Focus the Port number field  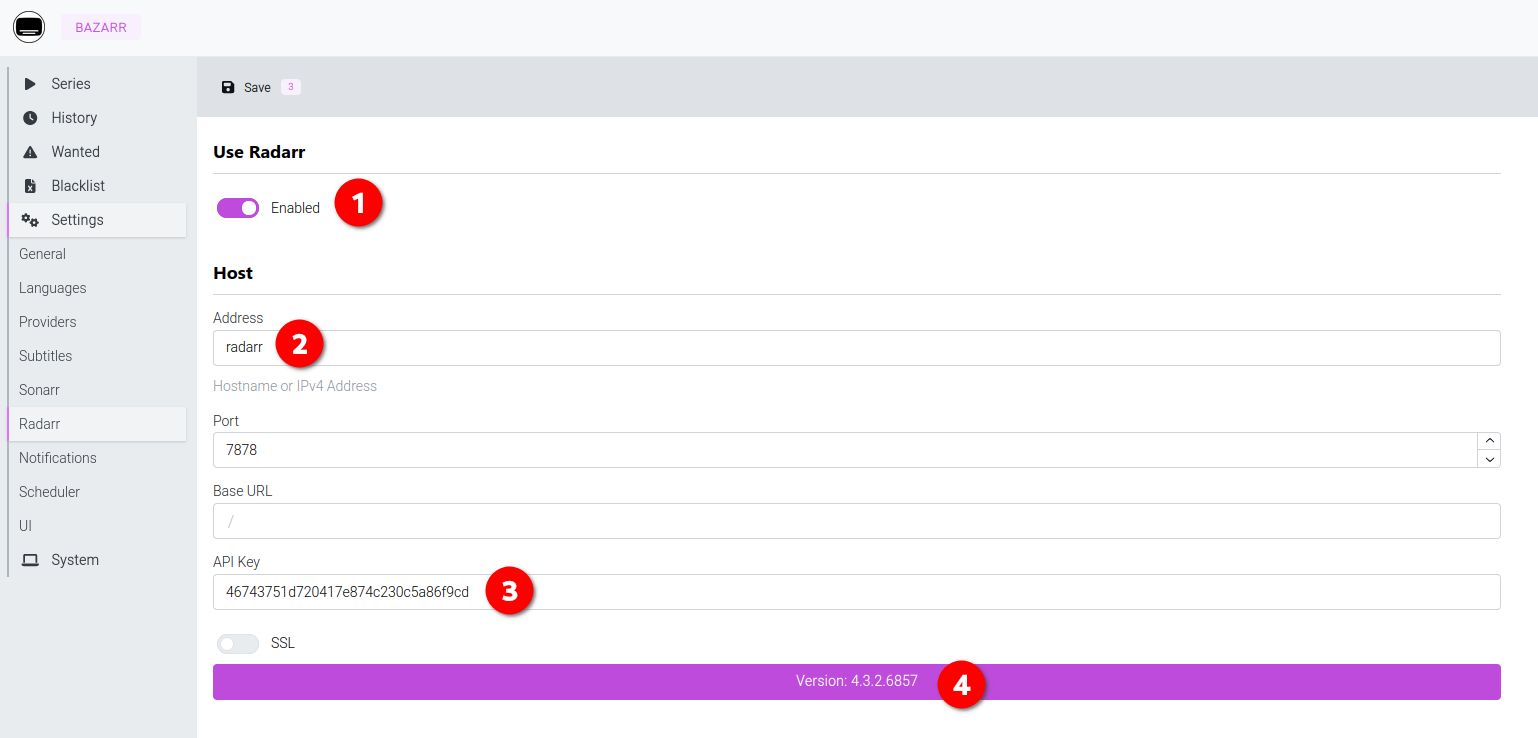click(x=845, y=450)
